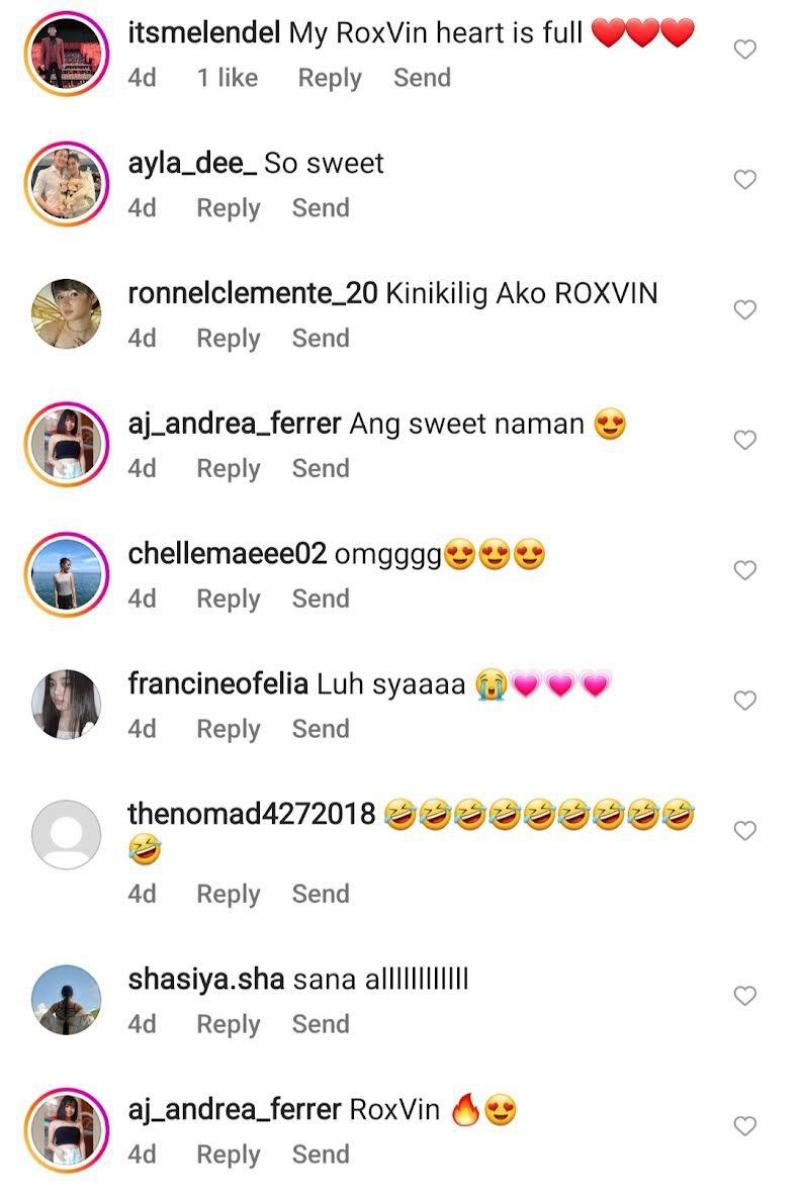Reply to shasiya.sha's comment
This screenshot has width=800, height=1196.
[228, 1025]
